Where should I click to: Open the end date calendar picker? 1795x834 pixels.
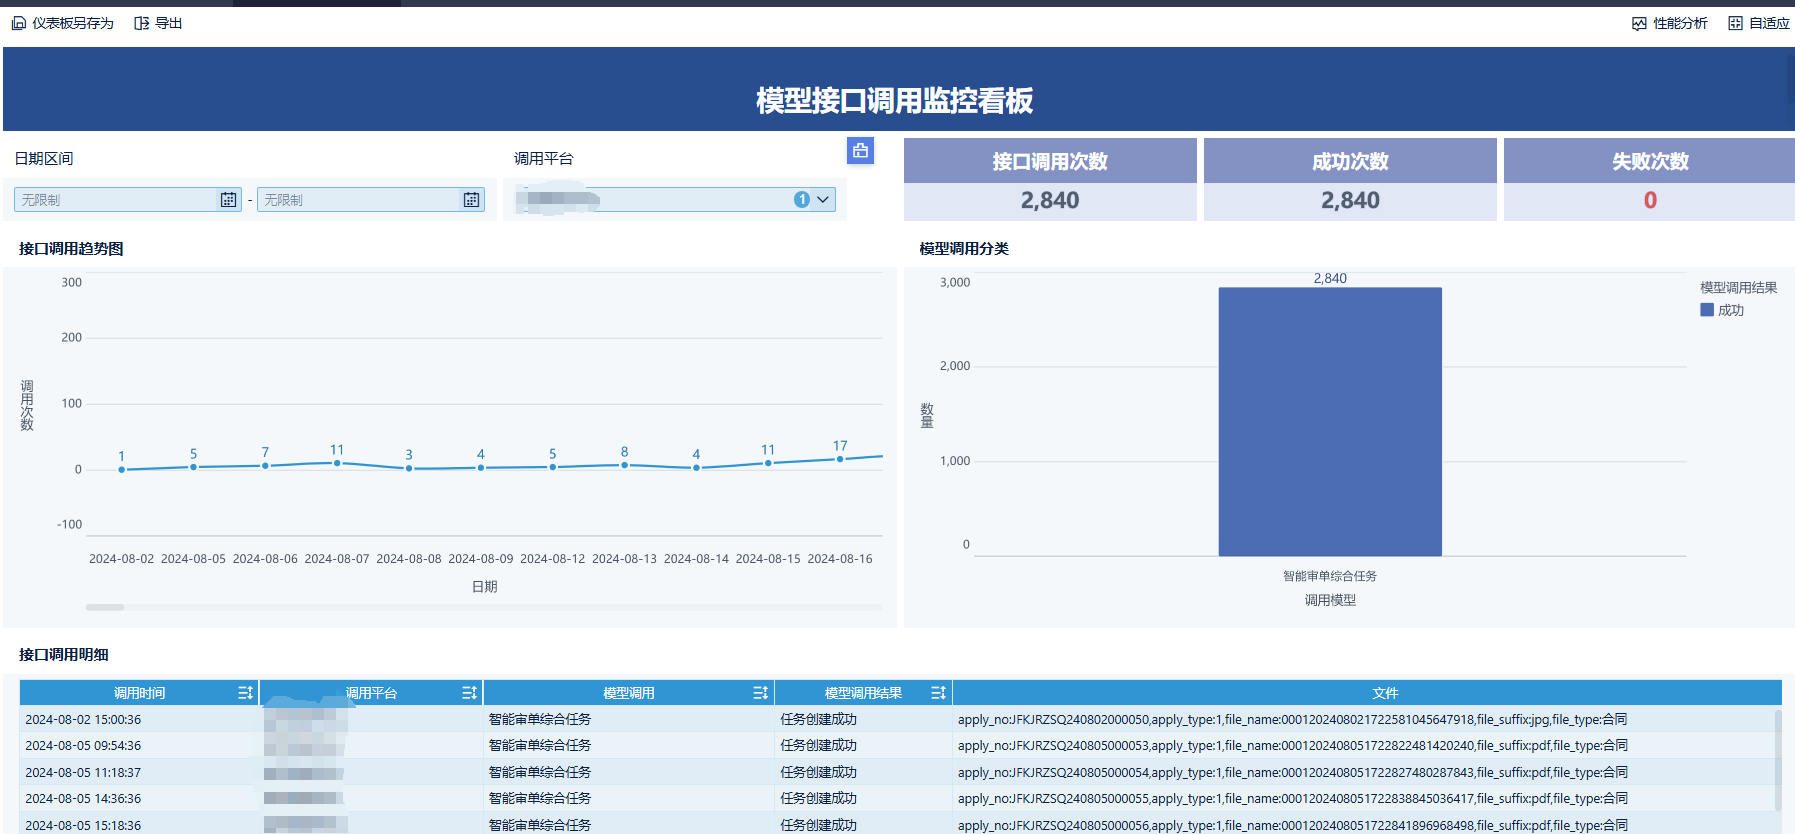pyautogui.click(x=471, y=200)
